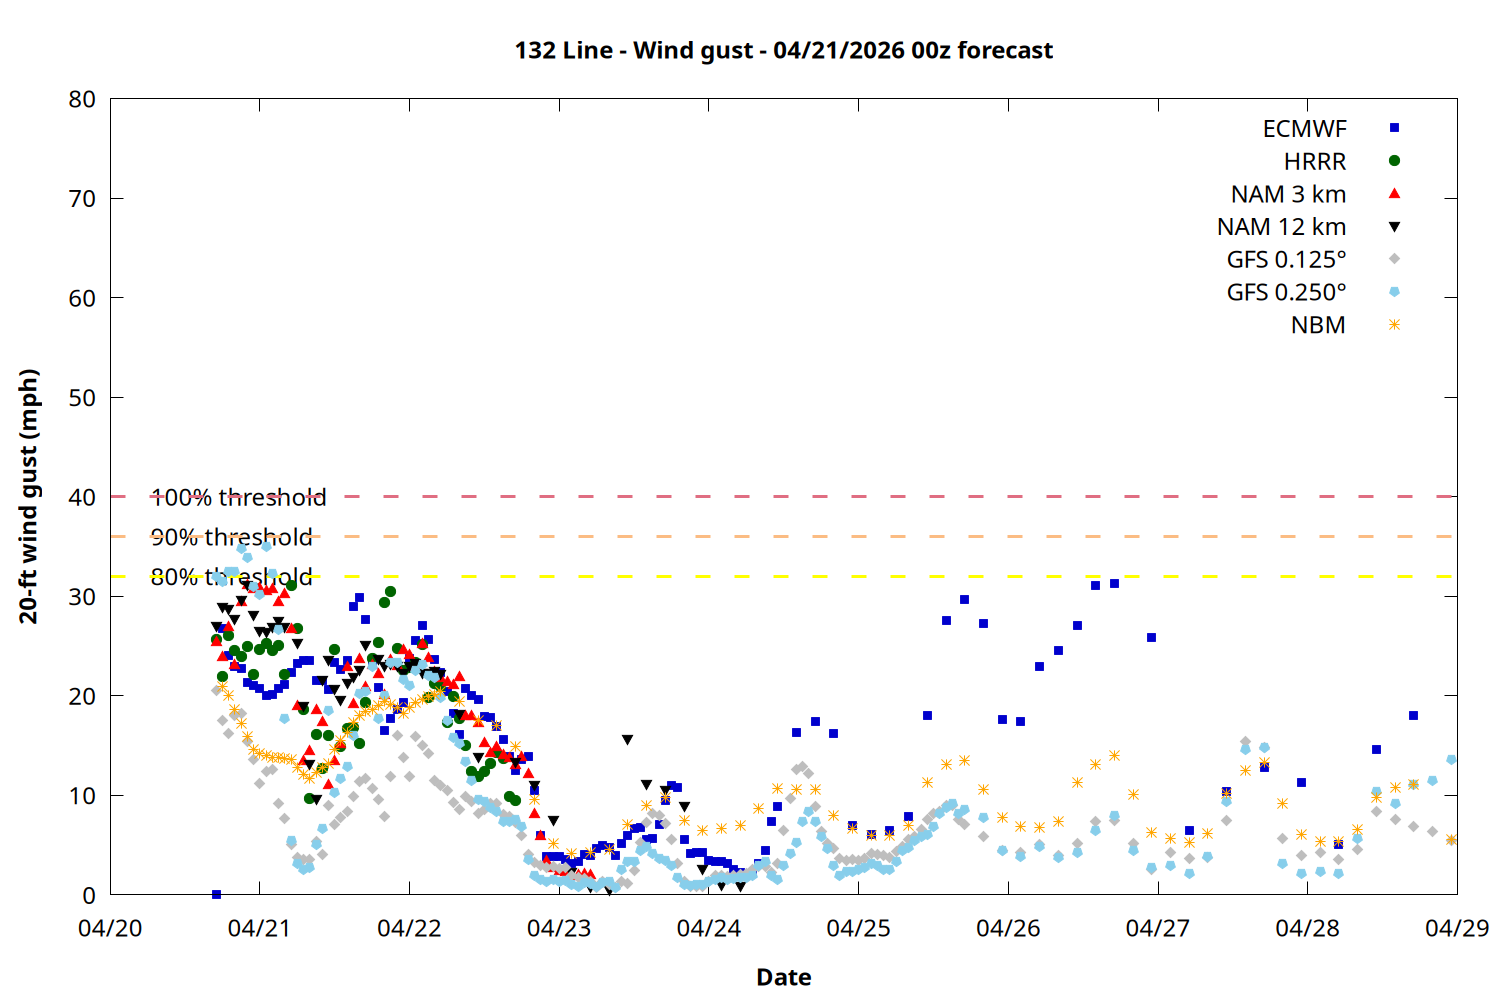
Task: Select the 80% threshold label
Action: click(x=231, y=577)
